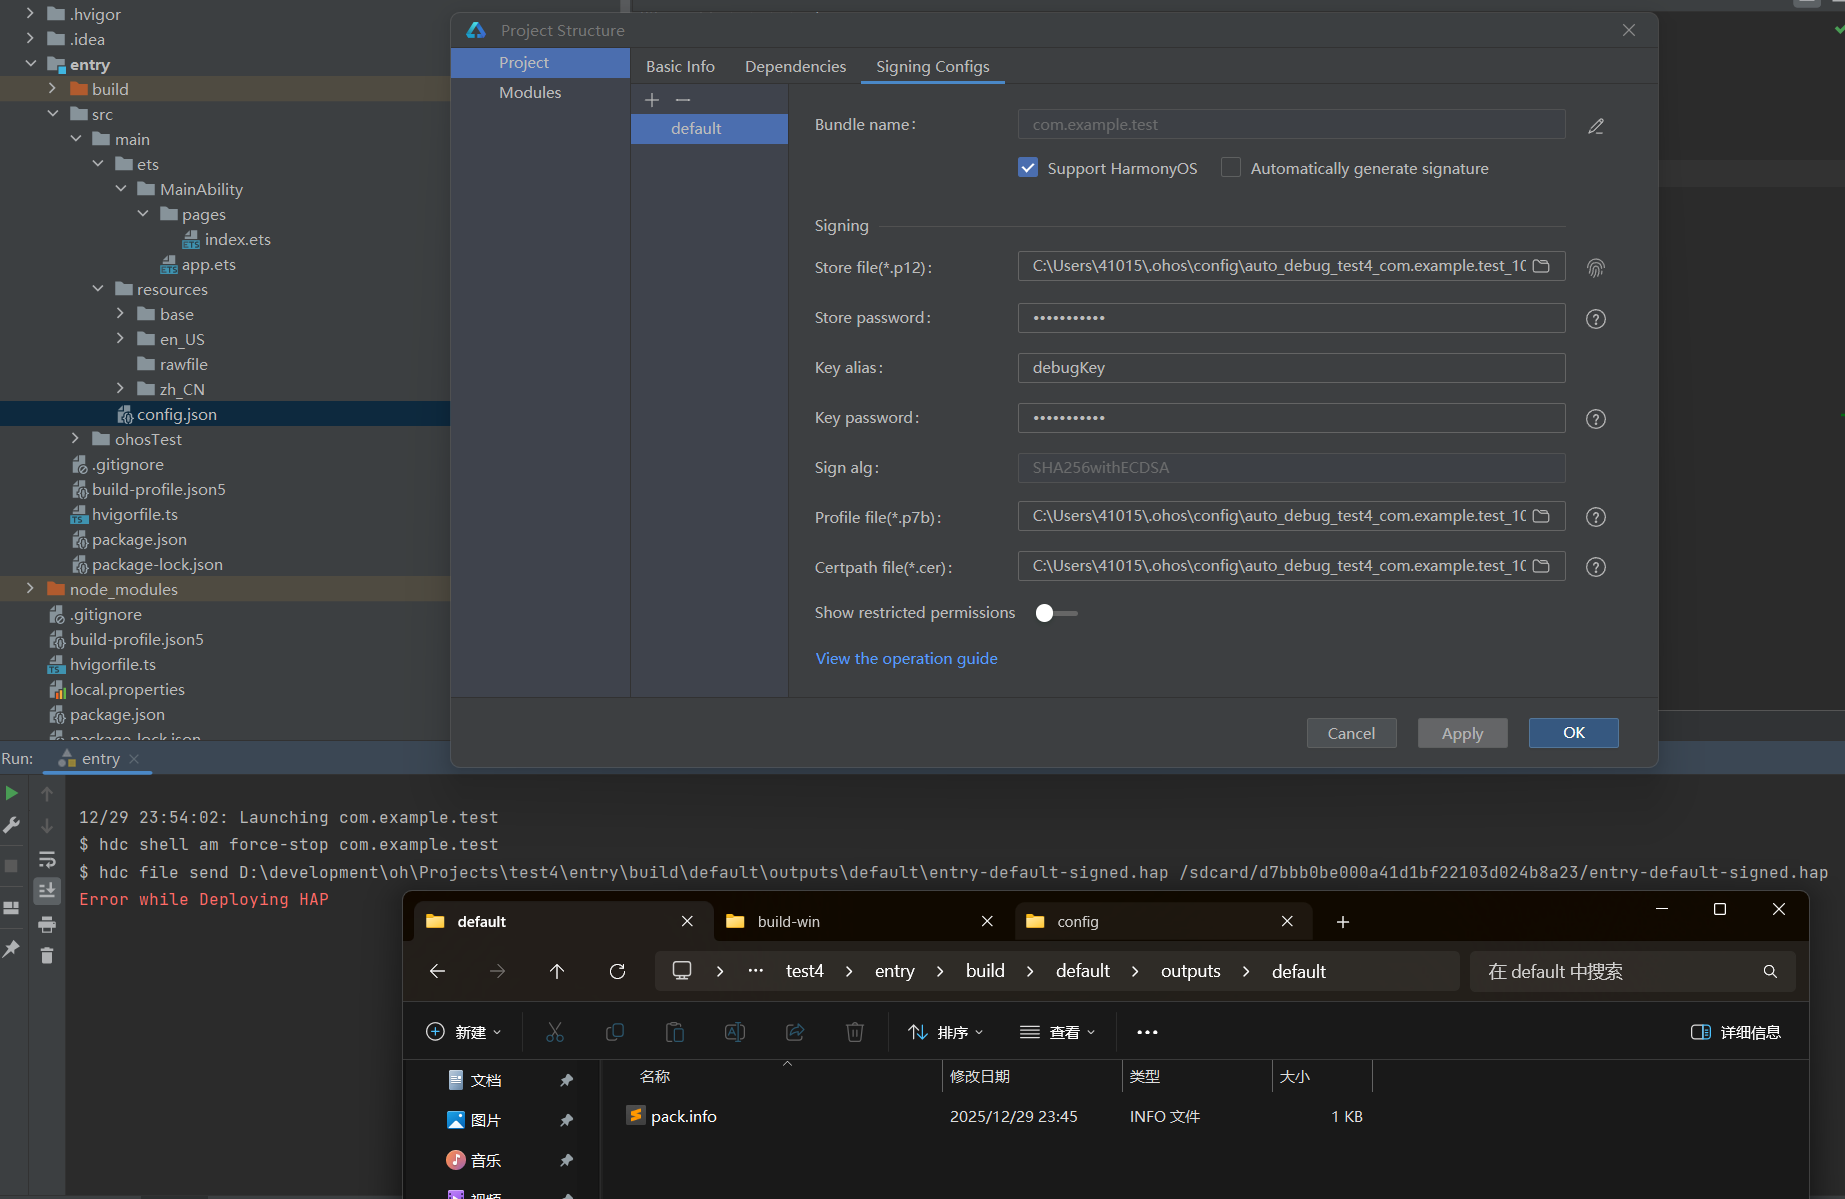Click the trash icon in Run panel
The height and width of the screenshot is (1199, 1845).
point(47,956)
